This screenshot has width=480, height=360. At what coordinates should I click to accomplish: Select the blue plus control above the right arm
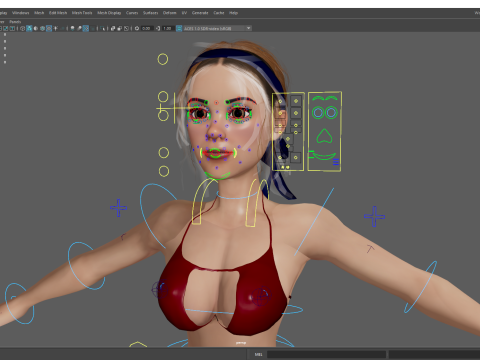click(374, 217)
